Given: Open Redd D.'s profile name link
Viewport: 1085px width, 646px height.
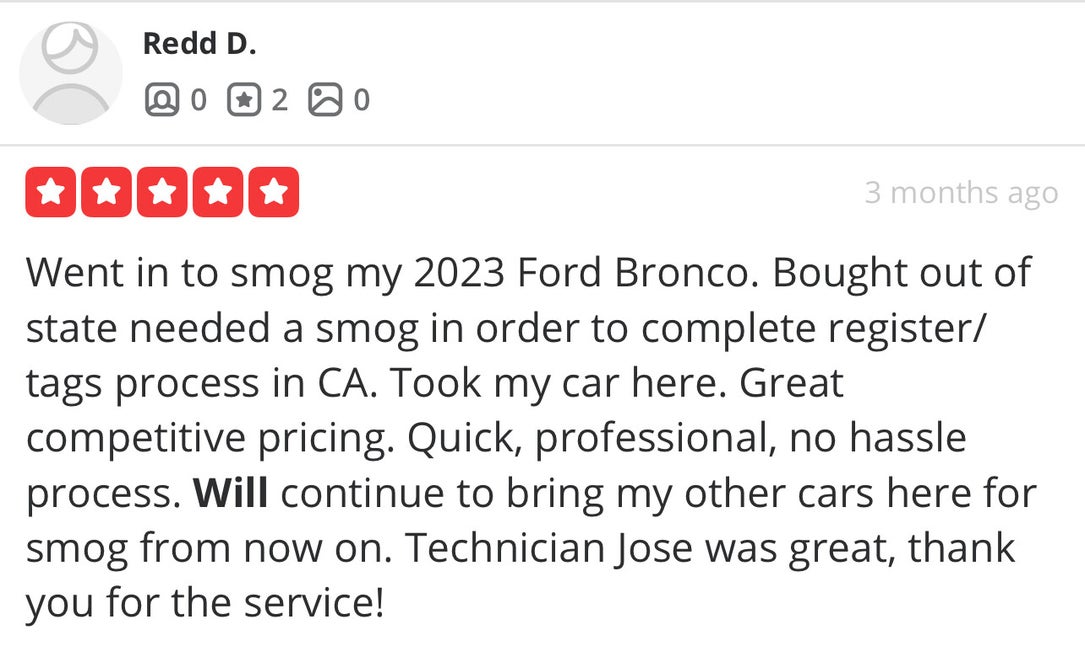Looking at the screenshot, I should pos(199,43).
